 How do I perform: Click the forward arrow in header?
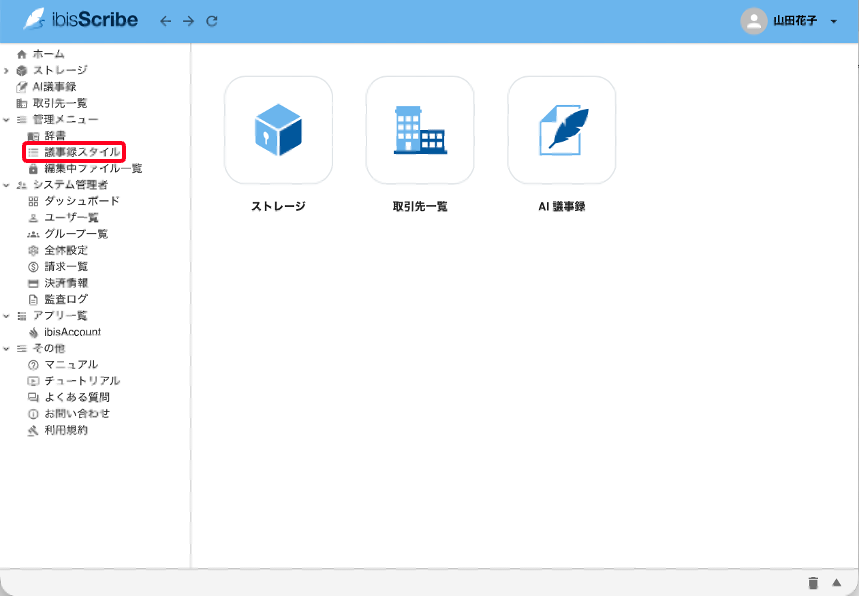click(188, 21)
